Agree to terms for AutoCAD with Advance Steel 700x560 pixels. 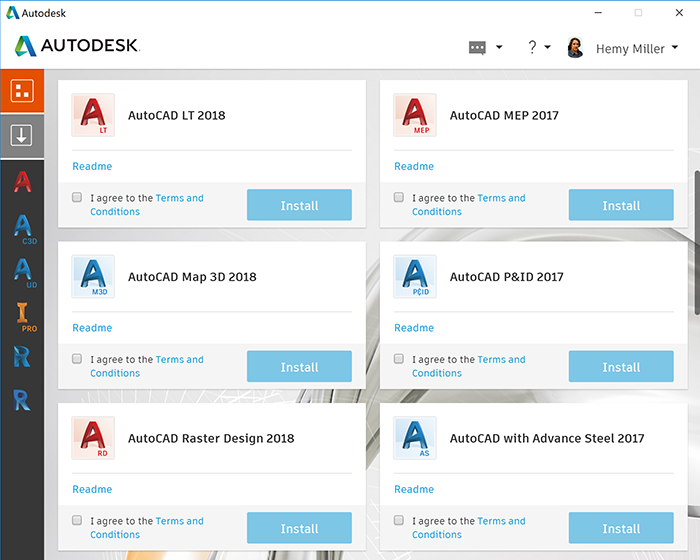(399, 520)
